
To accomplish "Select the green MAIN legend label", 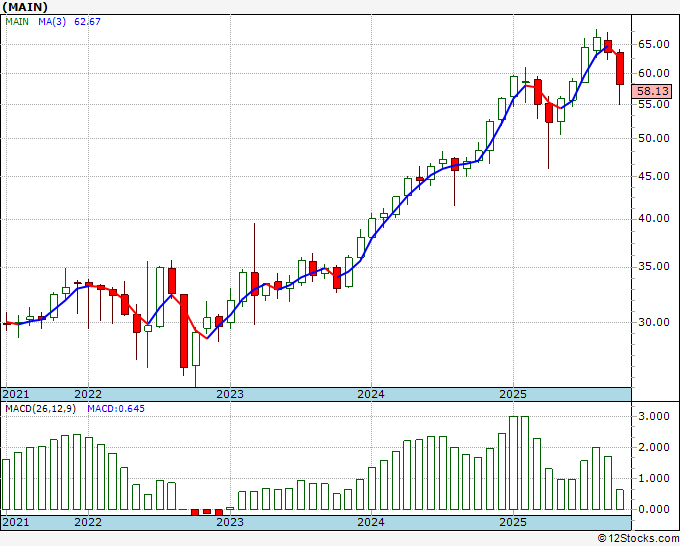I will click(x=17, y=22).
